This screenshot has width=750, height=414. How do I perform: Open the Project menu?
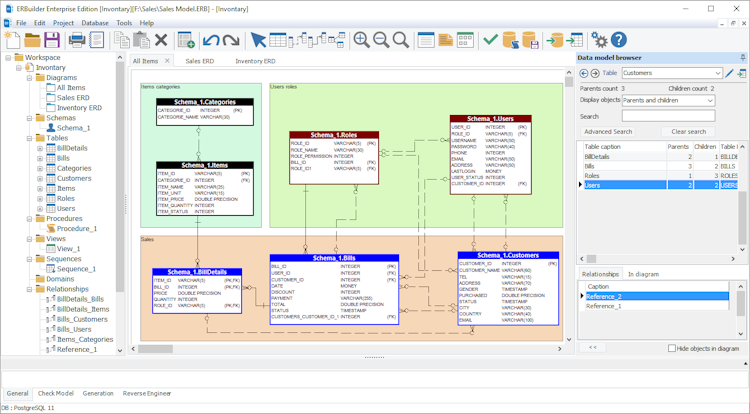coord(63,23)
